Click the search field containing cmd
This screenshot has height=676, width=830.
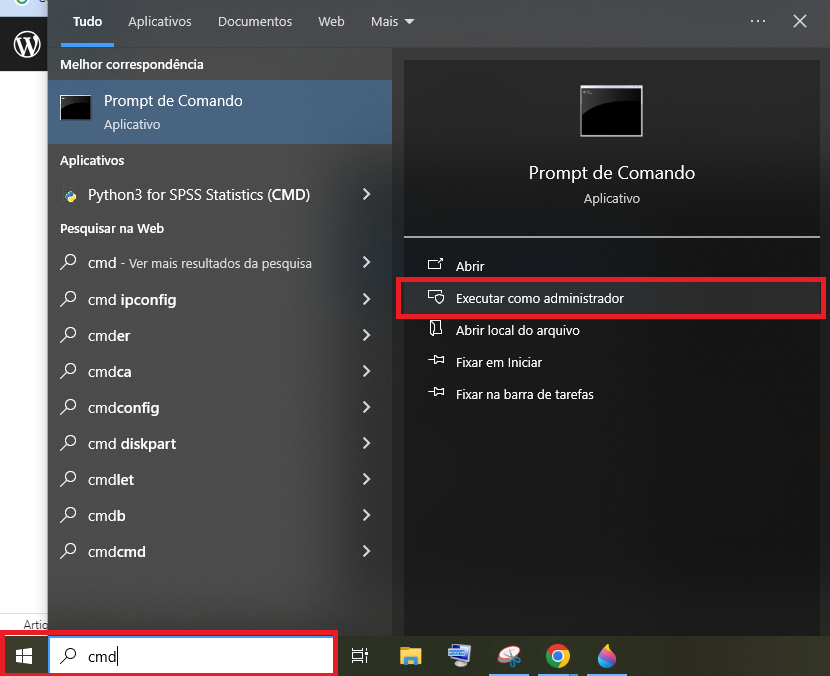(192, 656)
